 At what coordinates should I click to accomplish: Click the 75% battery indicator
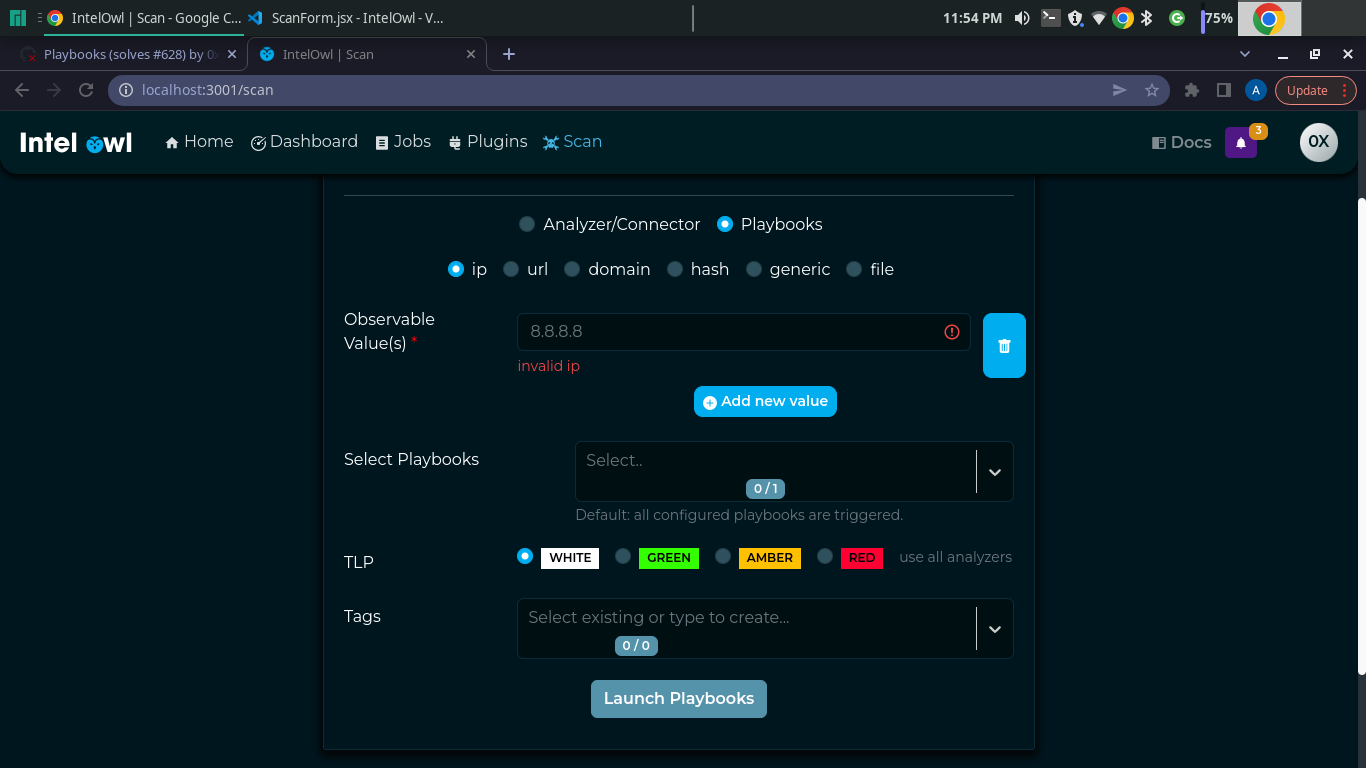1218,18
